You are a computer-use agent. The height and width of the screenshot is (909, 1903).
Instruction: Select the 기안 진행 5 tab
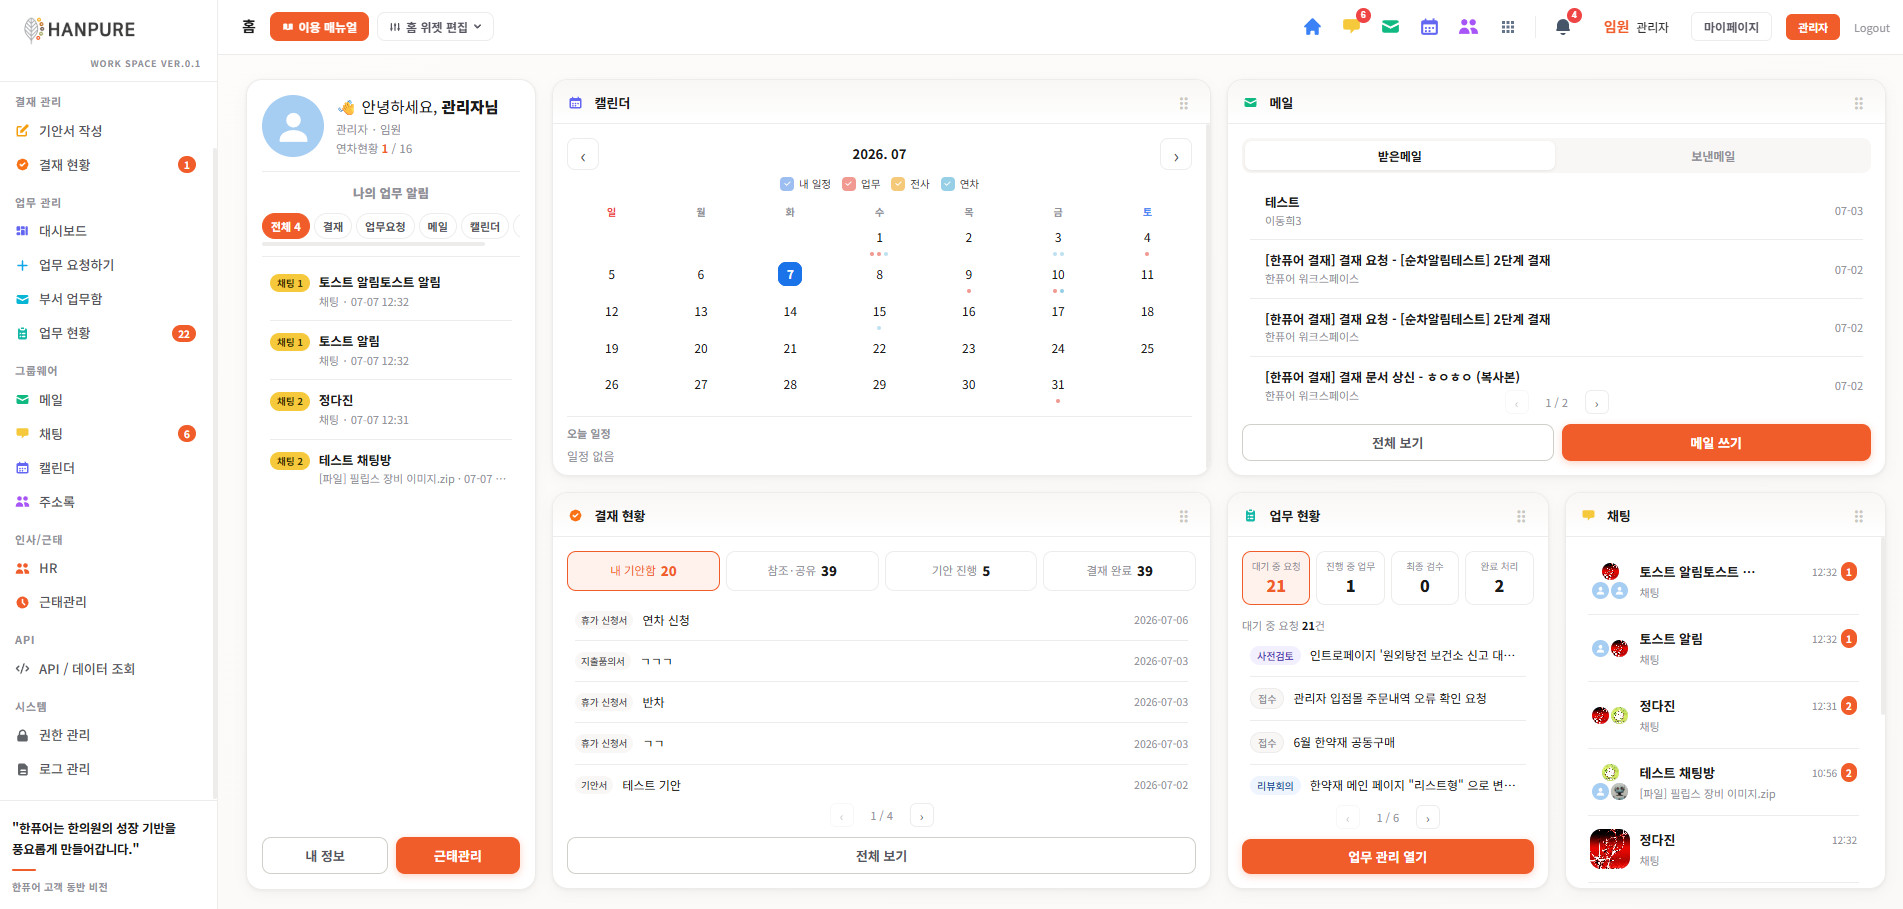[x=961, y=571]
